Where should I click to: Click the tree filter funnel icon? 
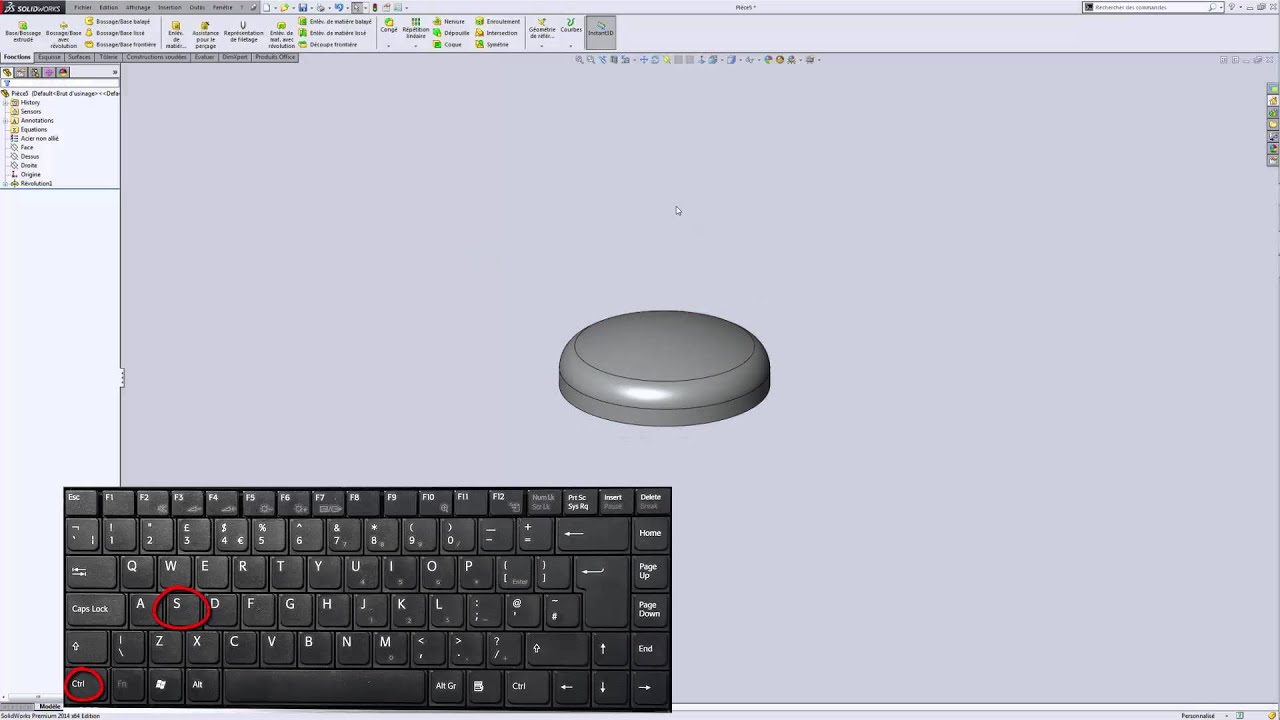[6, 84]
